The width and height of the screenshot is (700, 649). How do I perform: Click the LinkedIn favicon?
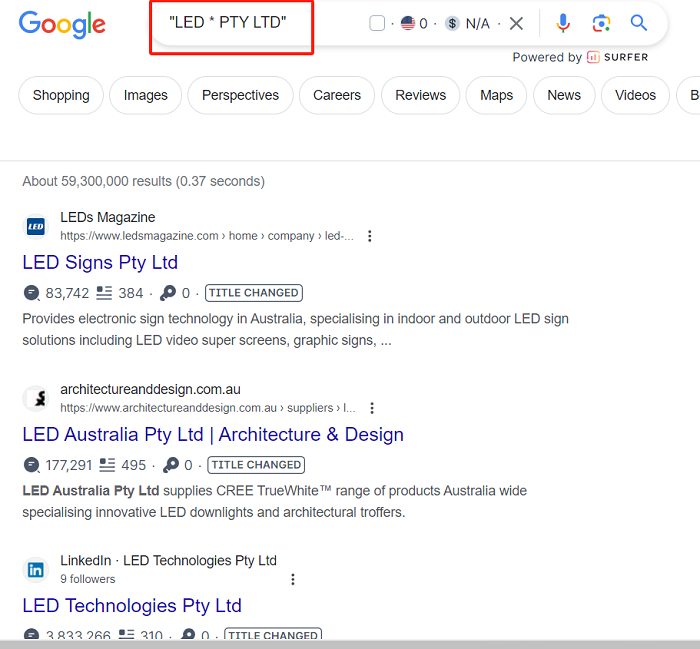(36, 570)
